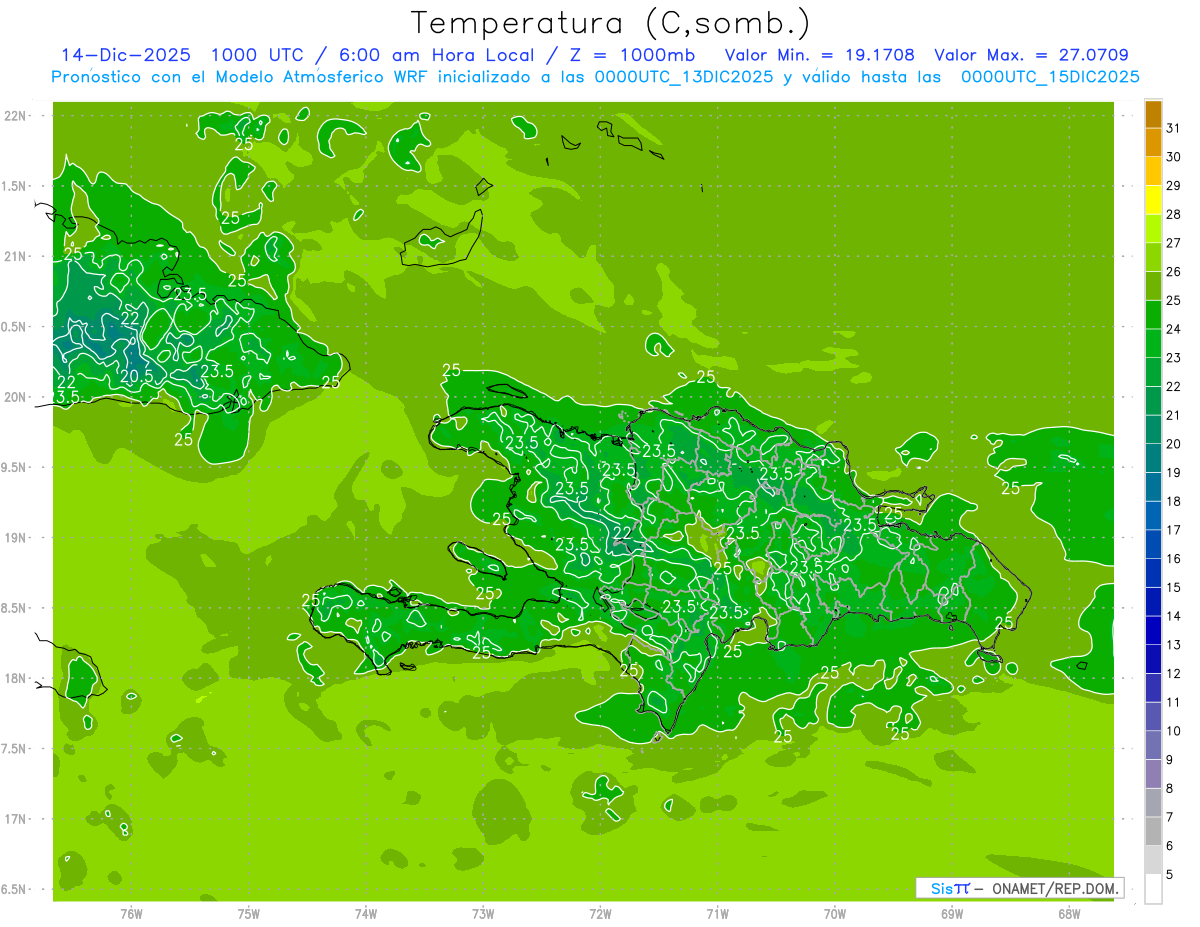1200x927 pixels.
Task: Click legend value "24" on color scale
Action: click(1173, 329)
